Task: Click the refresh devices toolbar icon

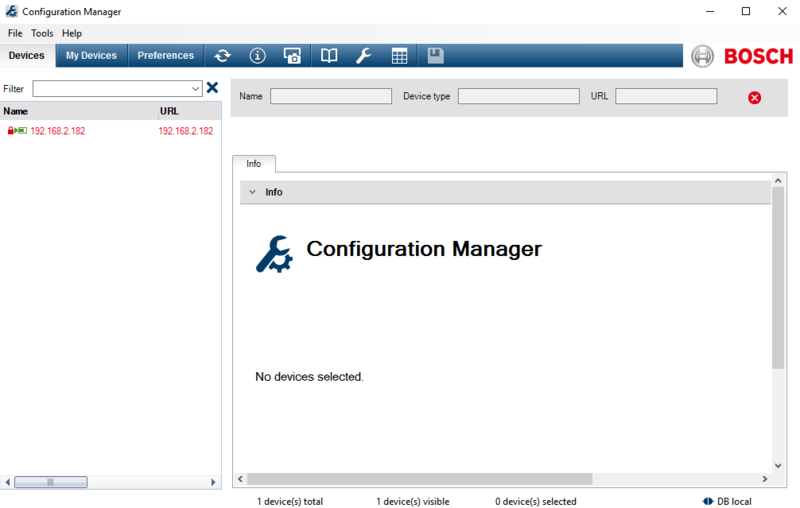Action: [222, 56]
